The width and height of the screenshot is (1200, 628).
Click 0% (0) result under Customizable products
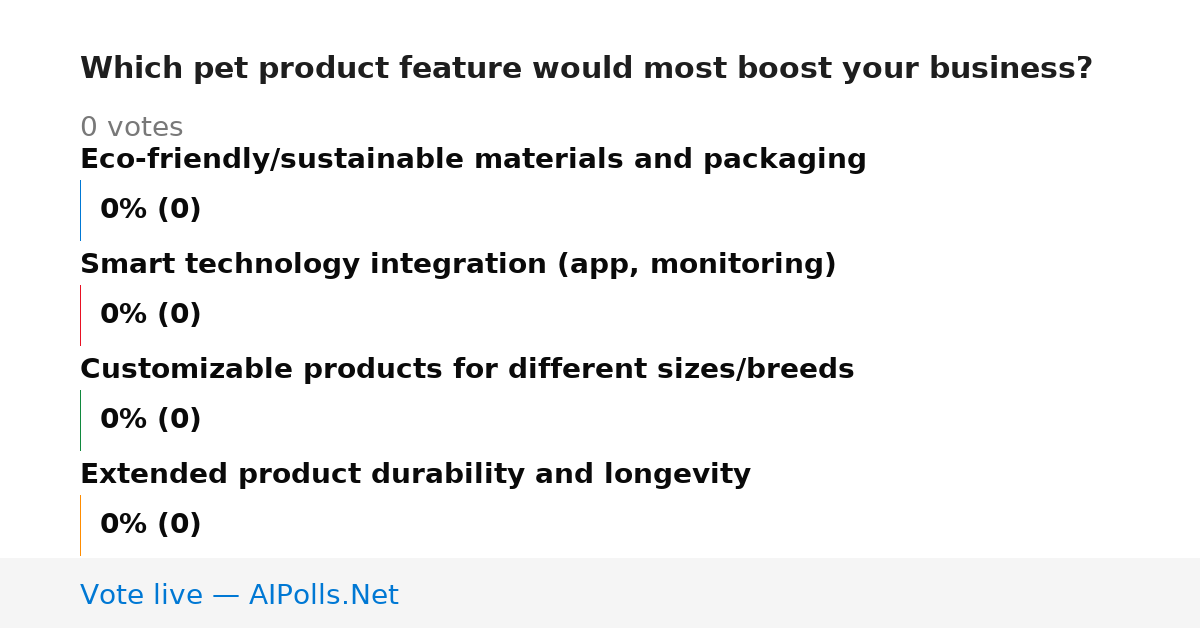(150, 420)
